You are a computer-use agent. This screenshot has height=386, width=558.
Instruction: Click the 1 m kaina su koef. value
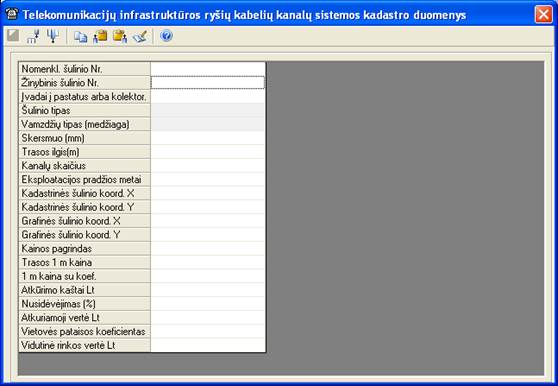coord(207,276)
